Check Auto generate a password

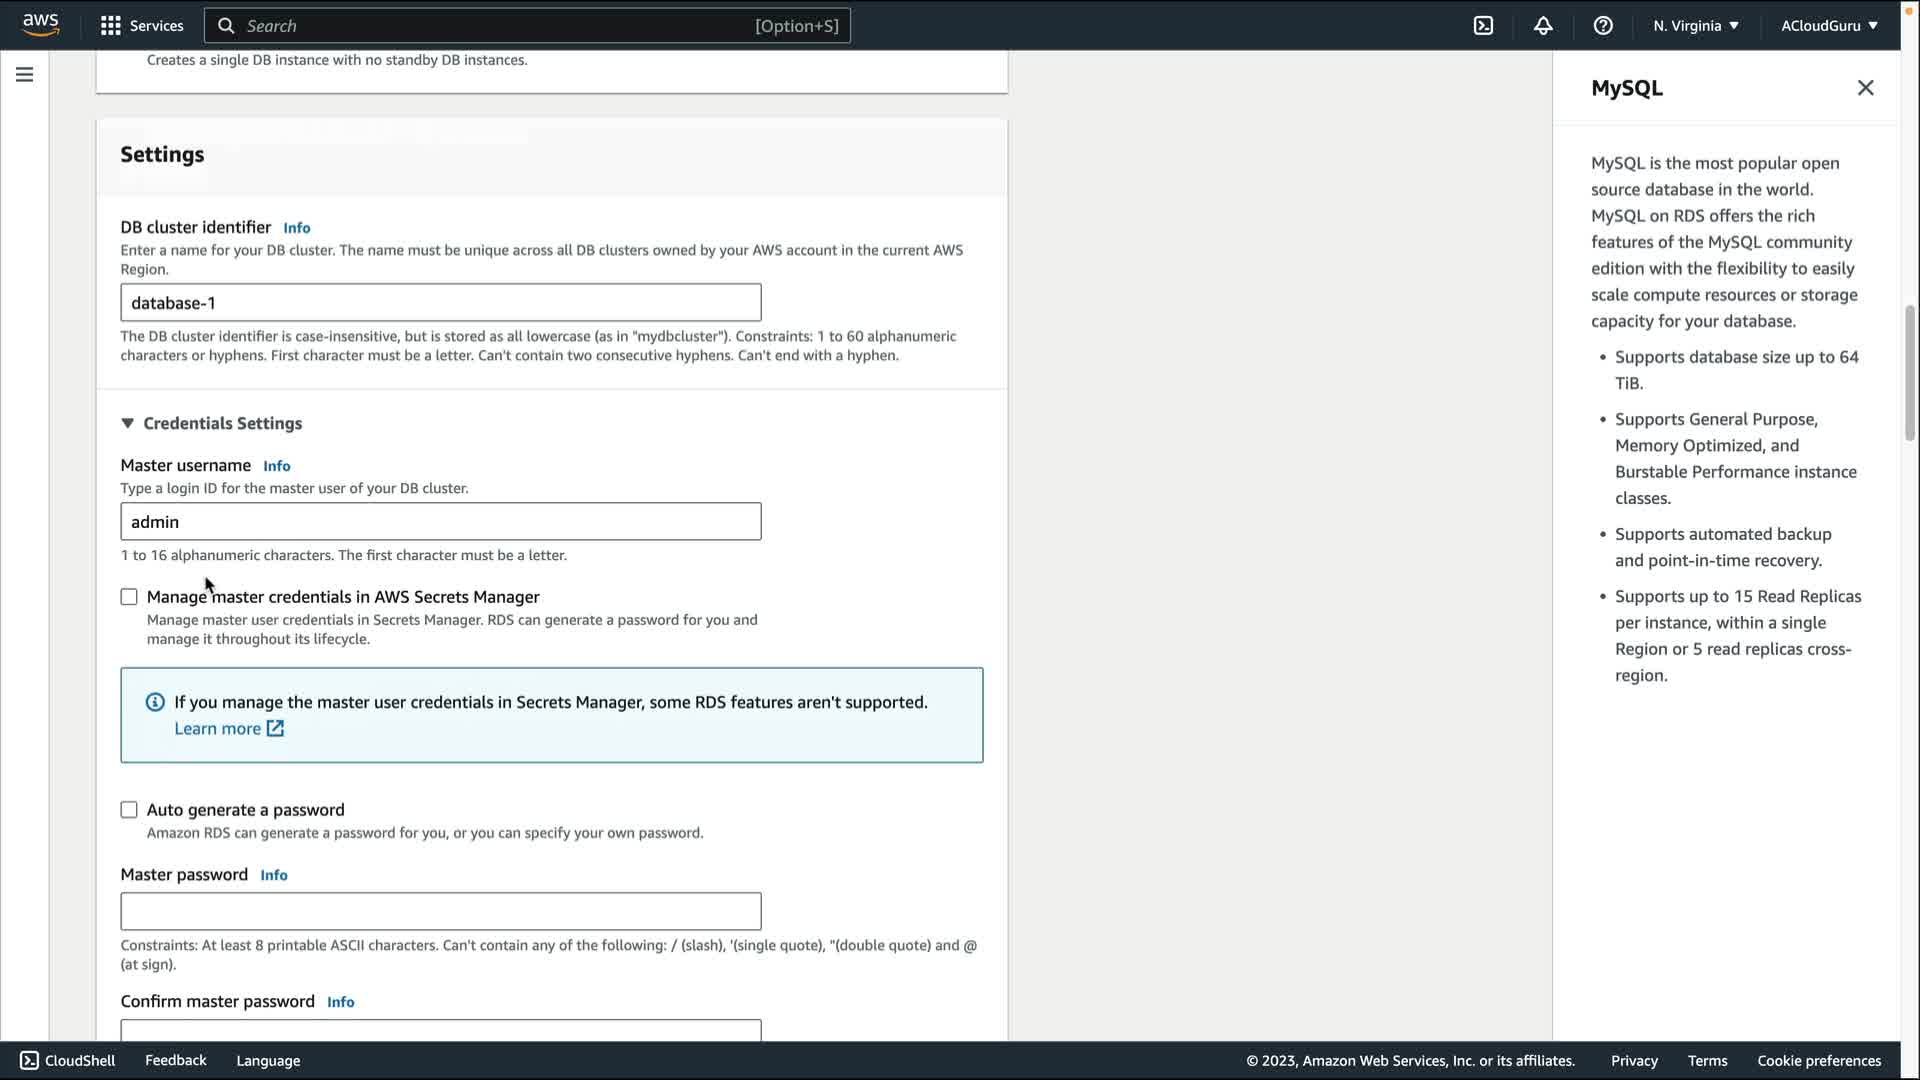click(x=129, y=810)
